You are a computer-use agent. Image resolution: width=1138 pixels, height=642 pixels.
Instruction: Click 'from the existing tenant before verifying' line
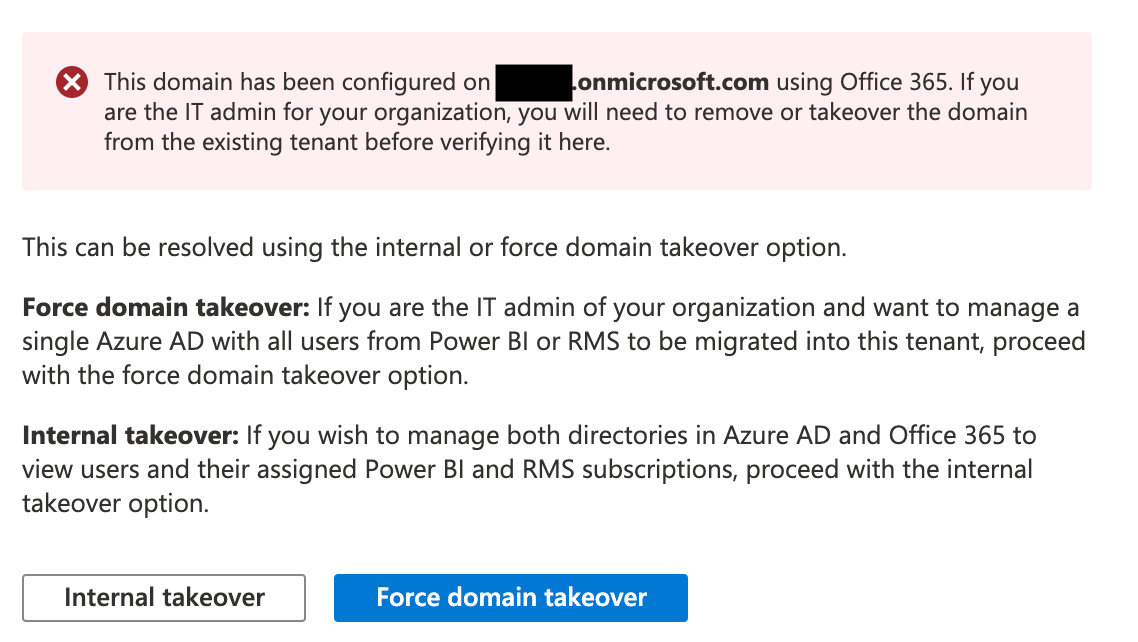pyautogui.click(x=357, y=142)
